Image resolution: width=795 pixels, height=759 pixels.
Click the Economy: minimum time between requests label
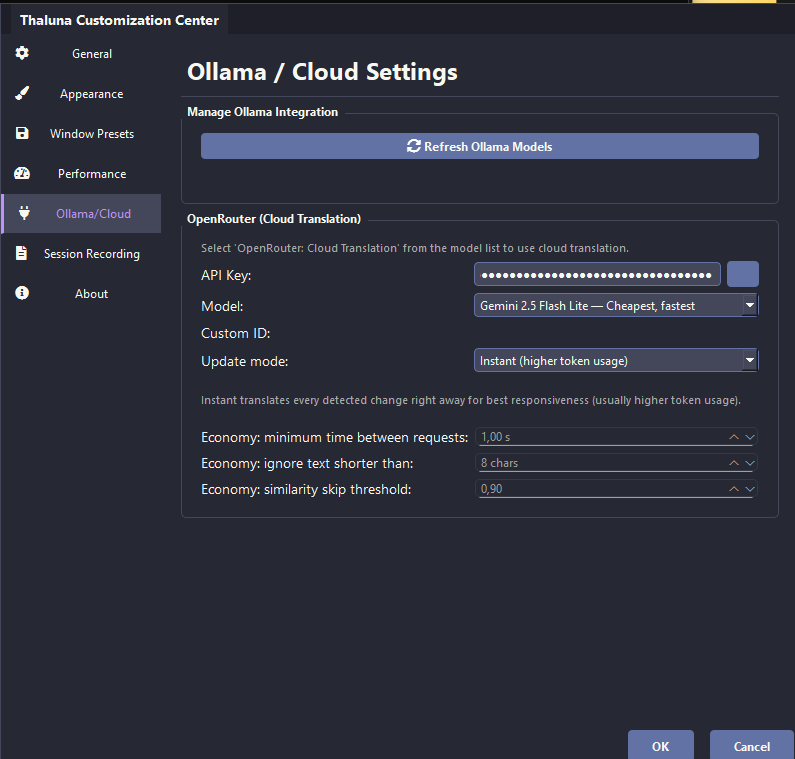click(x=335, y=438)
